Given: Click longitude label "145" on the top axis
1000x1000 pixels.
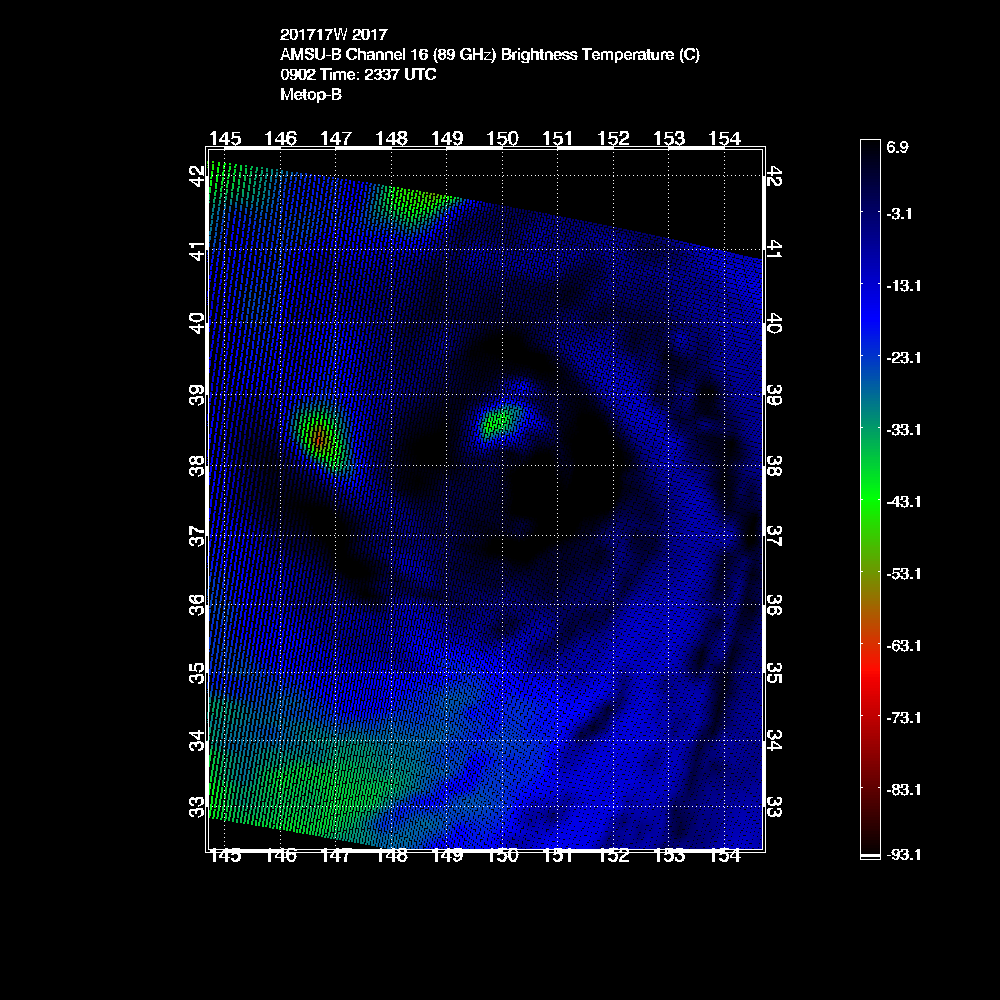Looking at the screenshot, I should click(225, 138).
